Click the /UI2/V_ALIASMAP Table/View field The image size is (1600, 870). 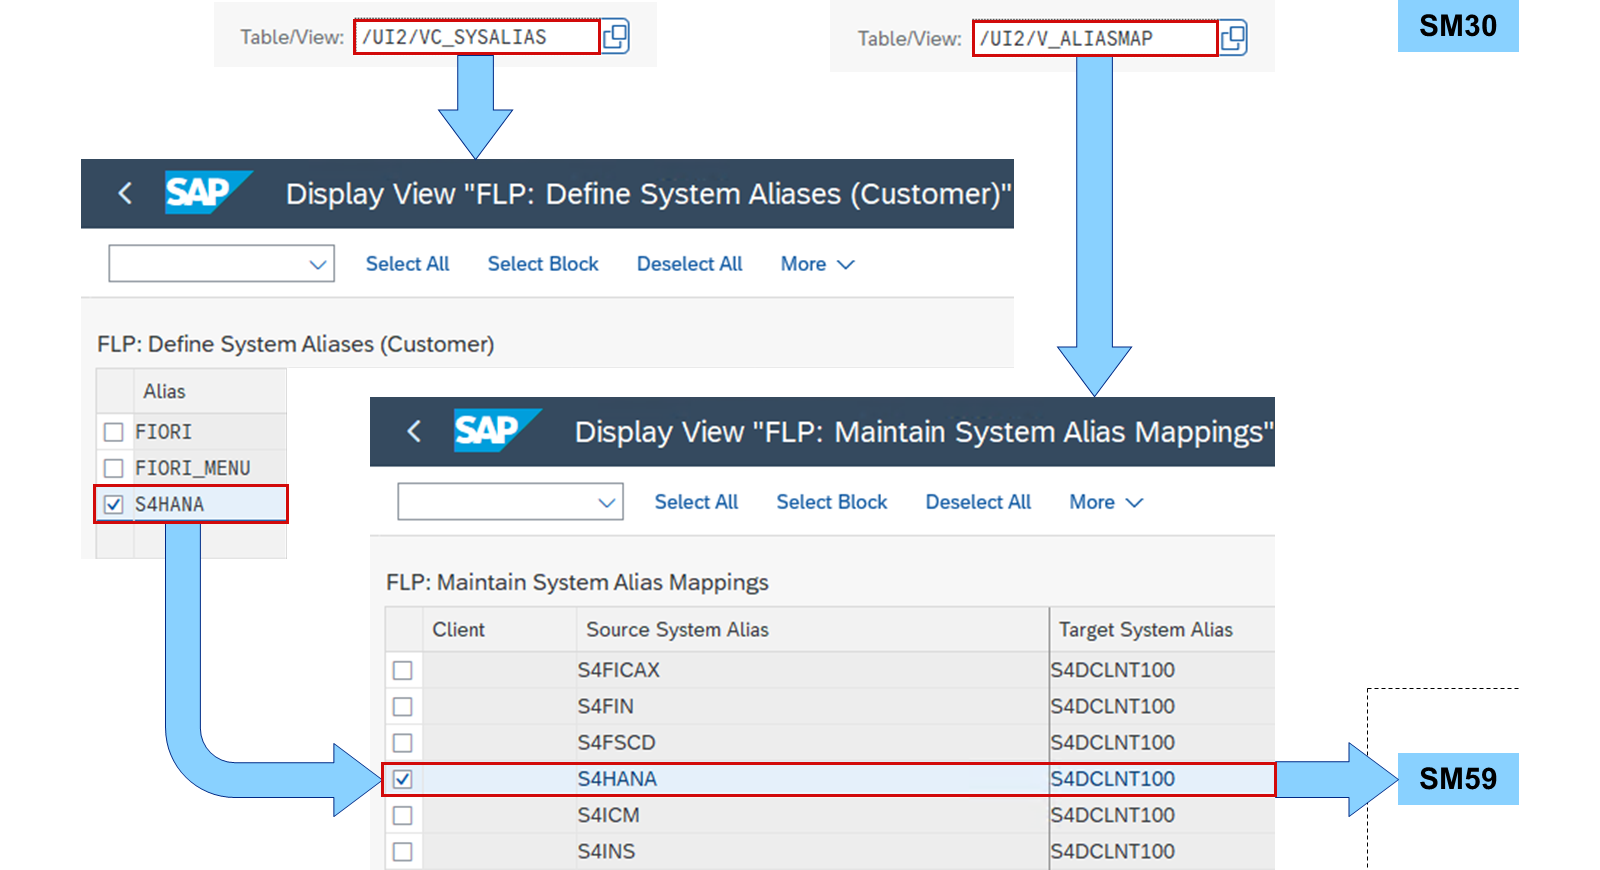(x=1094, y=39)
